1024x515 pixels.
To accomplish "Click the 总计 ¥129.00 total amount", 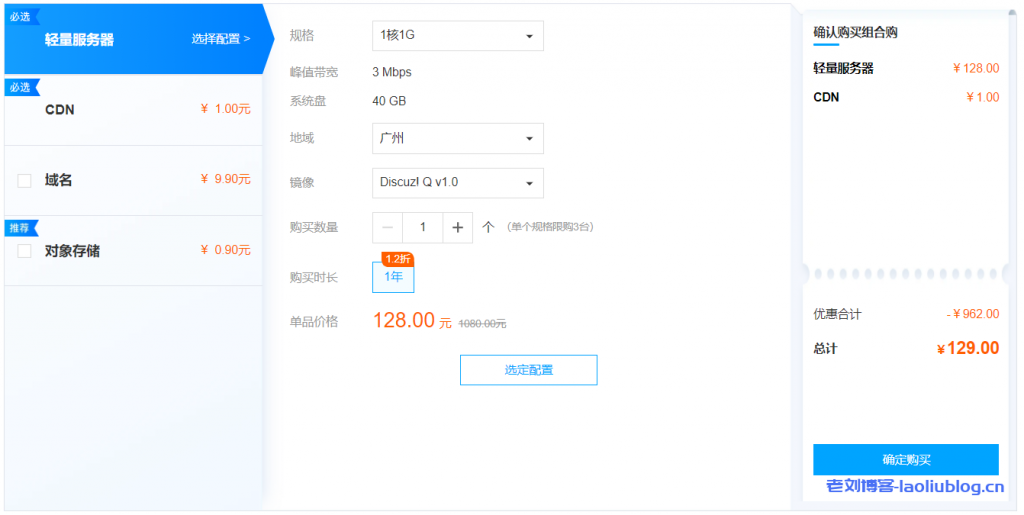I will (968, 349).
